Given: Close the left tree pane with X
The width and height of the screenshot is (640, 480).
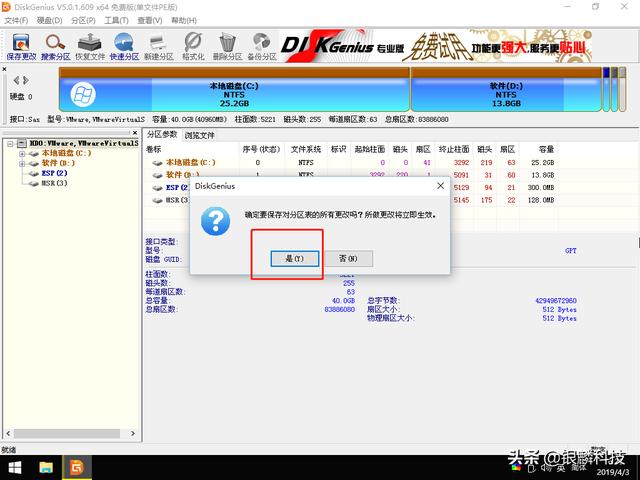Looking at the screenshot, I should [x=135, y=133].
